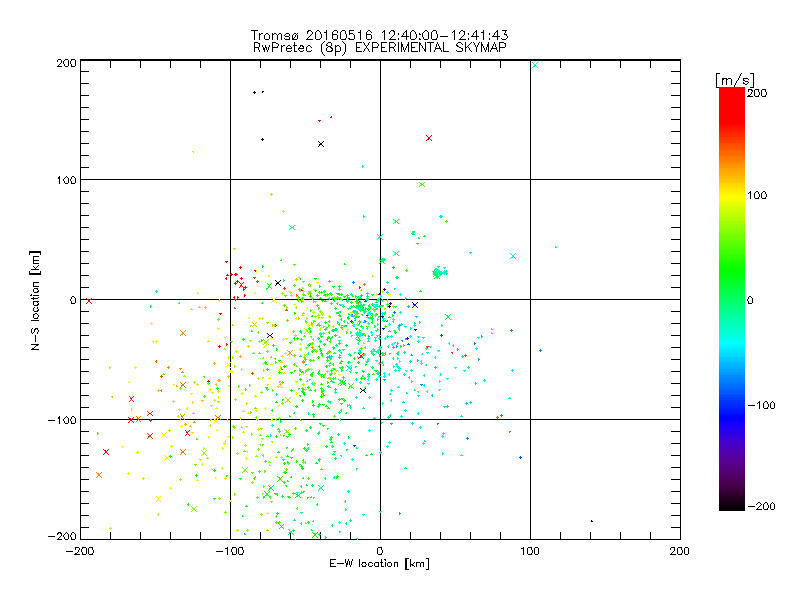Select the black X marker near the red X up north
800x600 pixels.
tap(321, 144)
